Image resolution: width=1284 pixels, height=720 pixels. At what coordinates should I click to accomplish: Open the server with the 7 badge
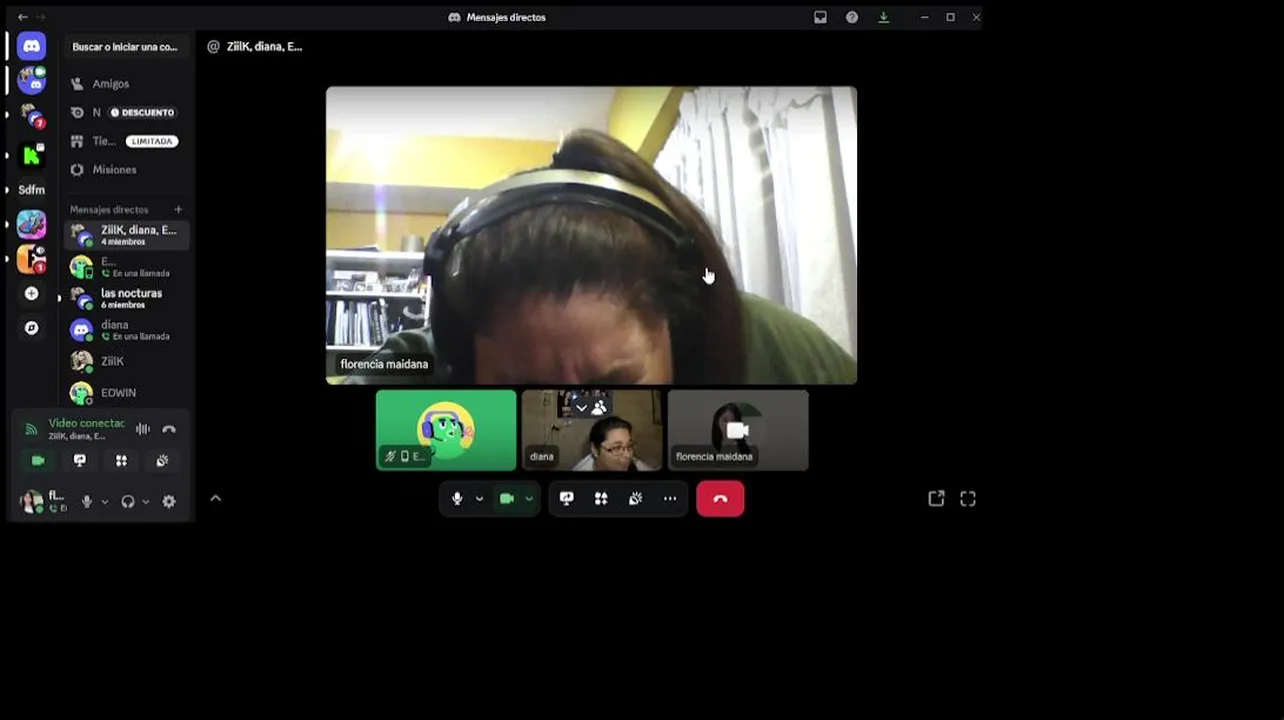(x=32, y=116)
